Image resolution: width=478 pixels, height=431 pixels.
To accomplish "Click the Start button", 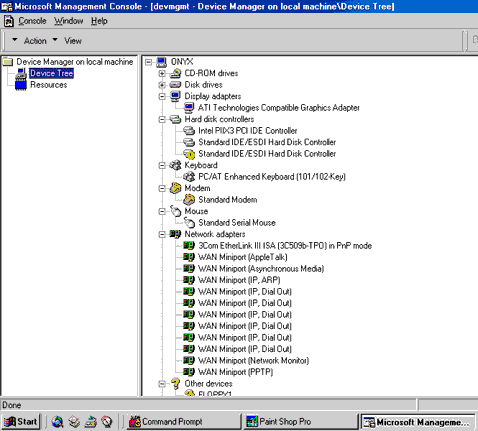I will 21,422.
